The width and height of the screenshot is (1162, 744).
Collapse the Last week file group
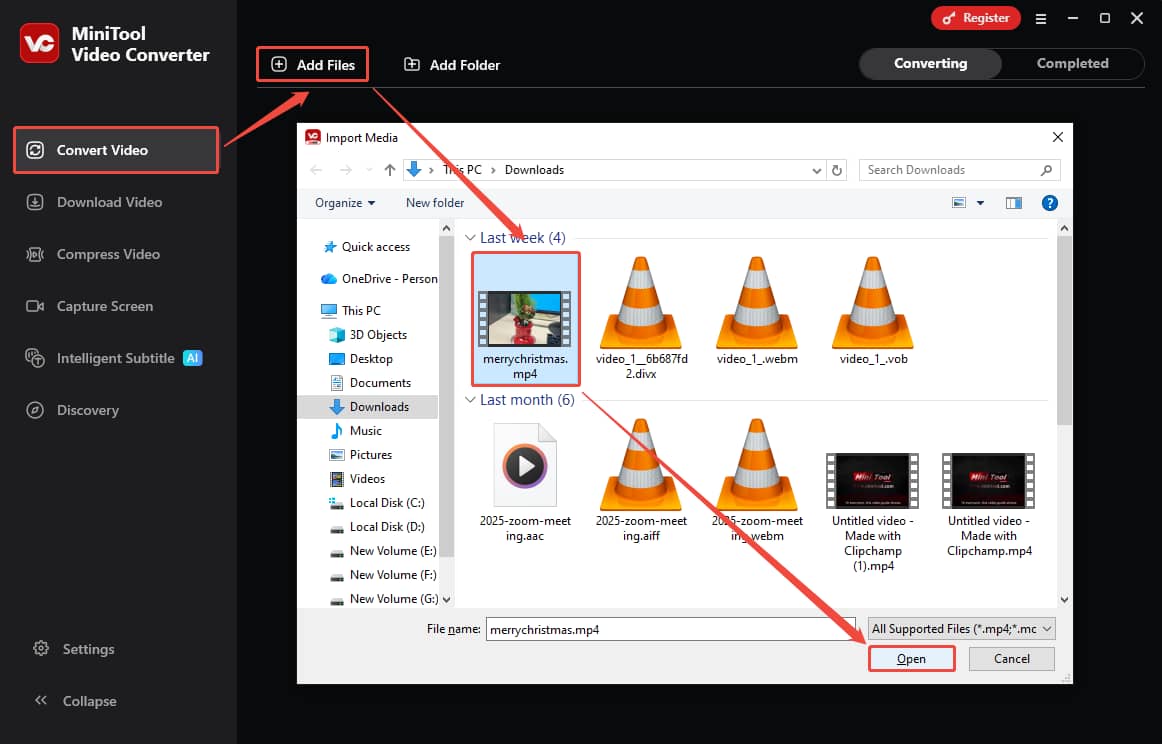(x=469, y=237)
